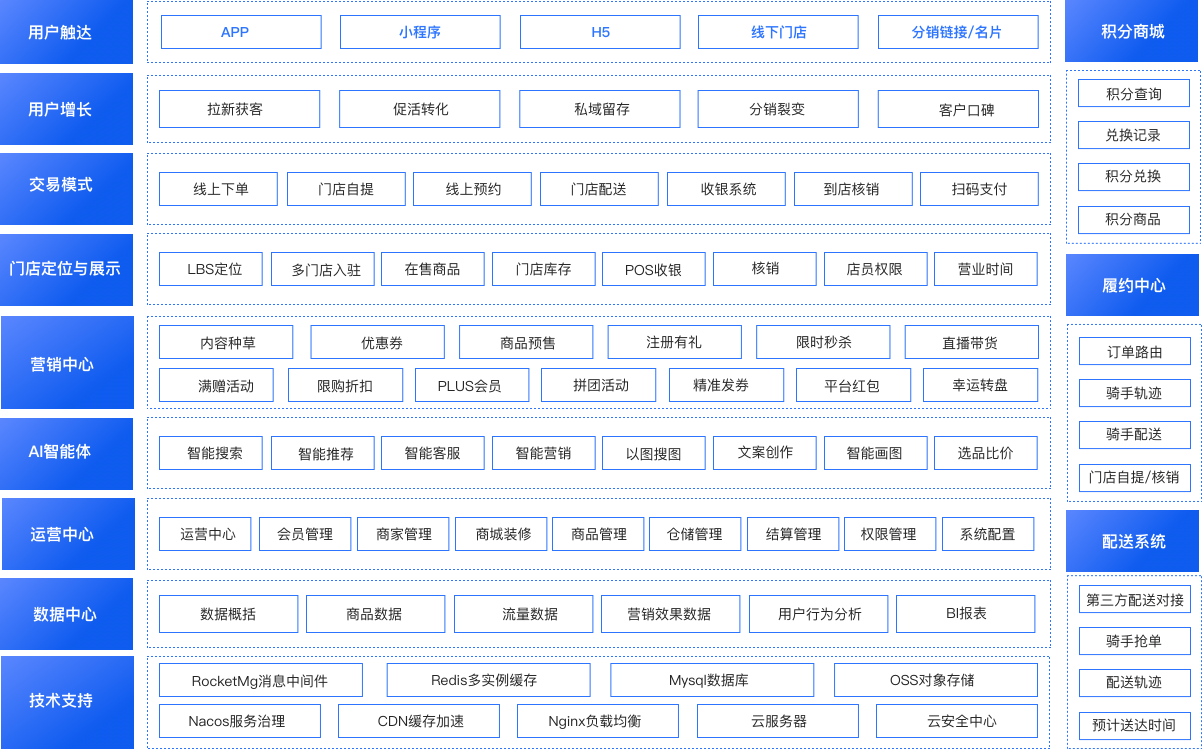Open the 用户增长 category tab
This screenshot has width=1202, height=749.
[66, 109]
